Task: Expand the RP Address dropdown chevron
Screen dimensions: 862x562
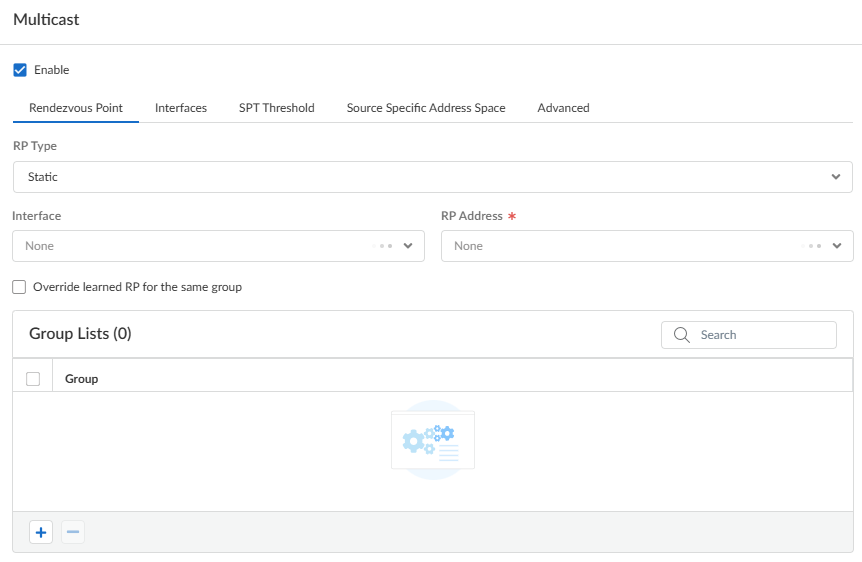Action: click(x=836, y=246)
